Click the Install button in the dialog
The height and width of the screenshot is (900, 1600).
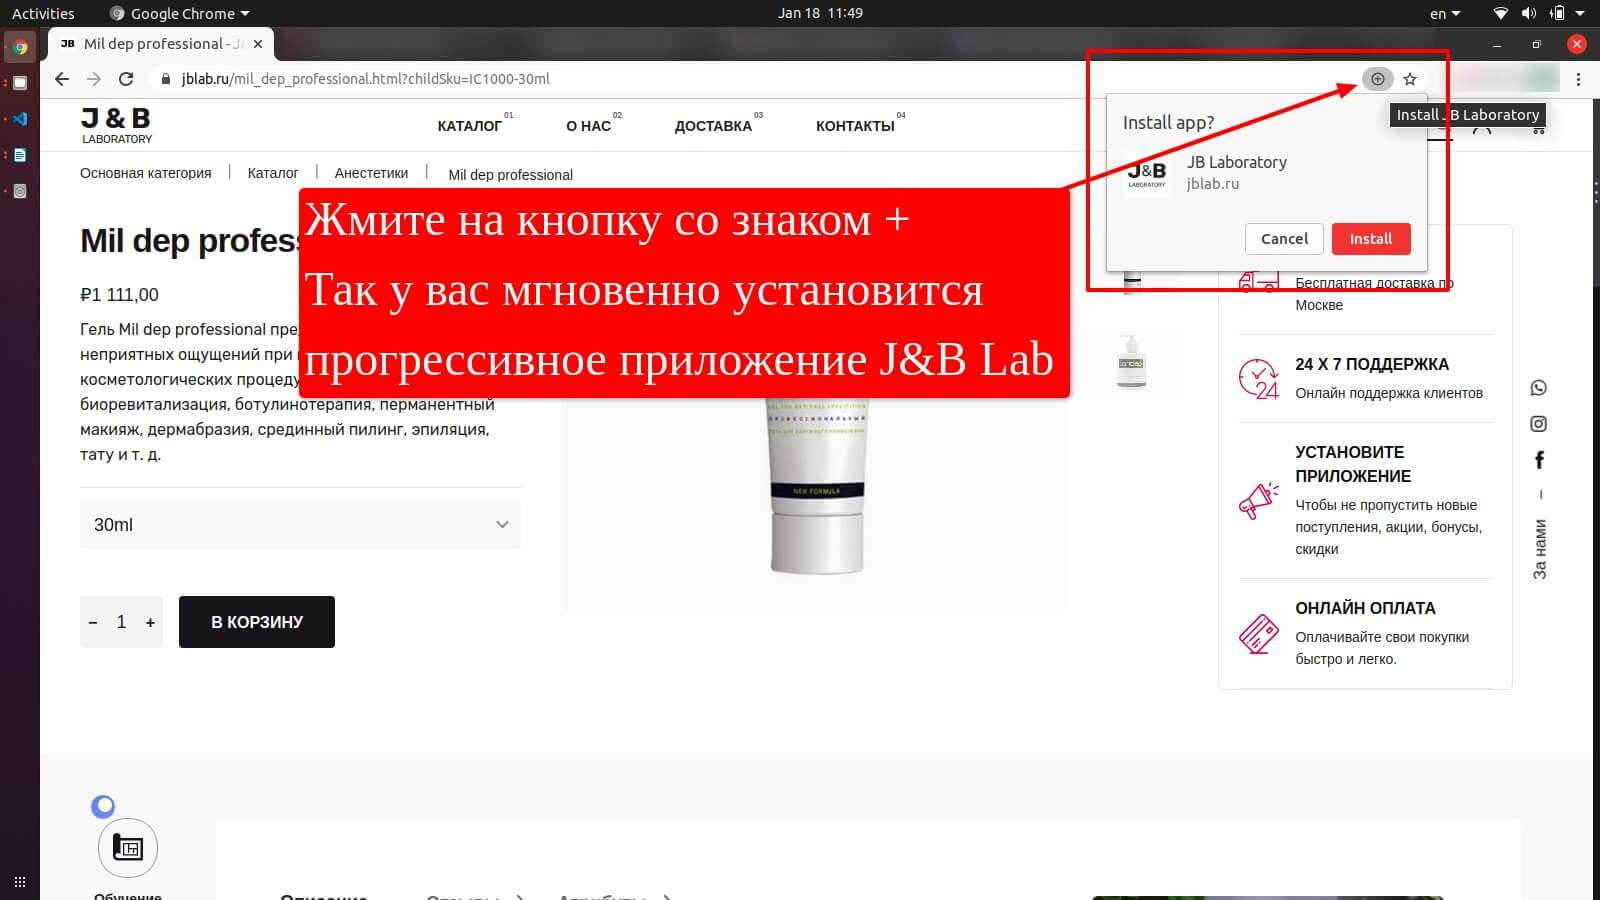(1370, 239)
